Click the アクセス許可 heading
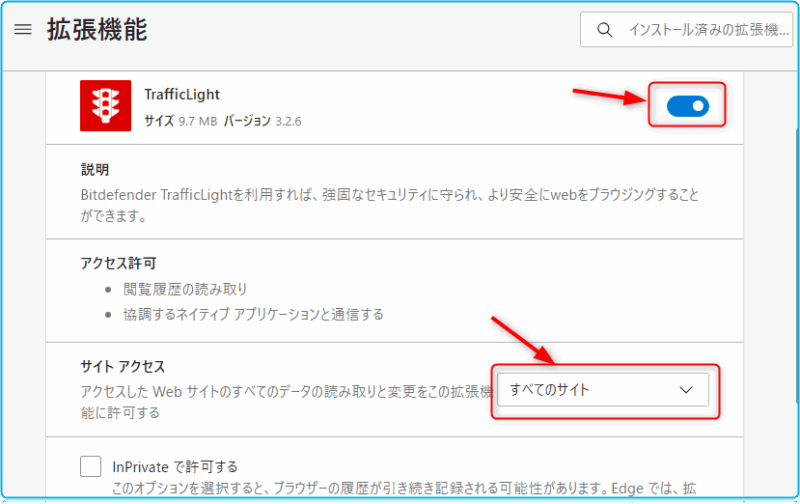The width and height of the screenshot is (800, 504). (x=118, y=263)
